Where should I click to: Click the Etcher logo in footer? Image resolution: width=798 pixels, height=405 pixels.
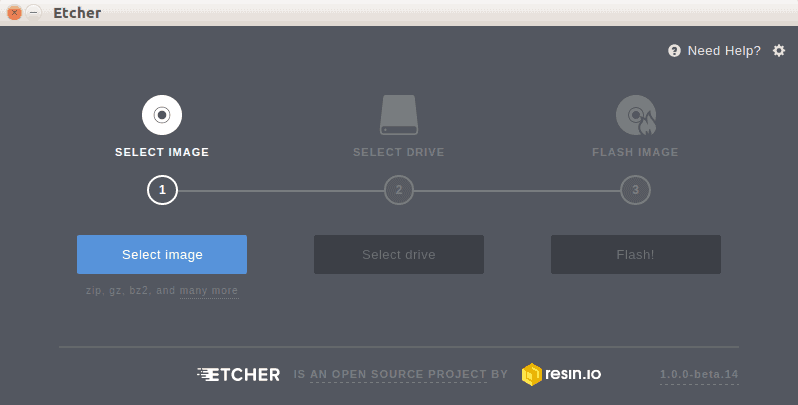coord(238,374)
